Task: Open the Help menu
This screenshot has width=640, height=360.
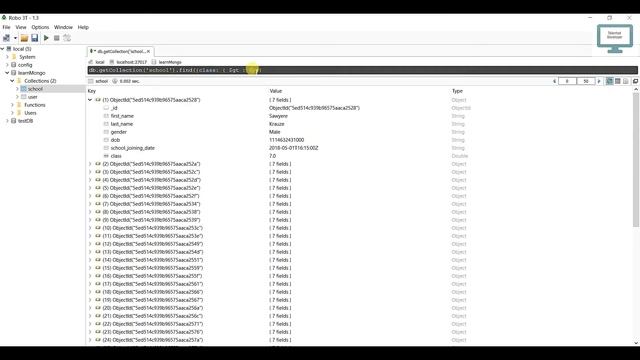Action: [83, 27]
